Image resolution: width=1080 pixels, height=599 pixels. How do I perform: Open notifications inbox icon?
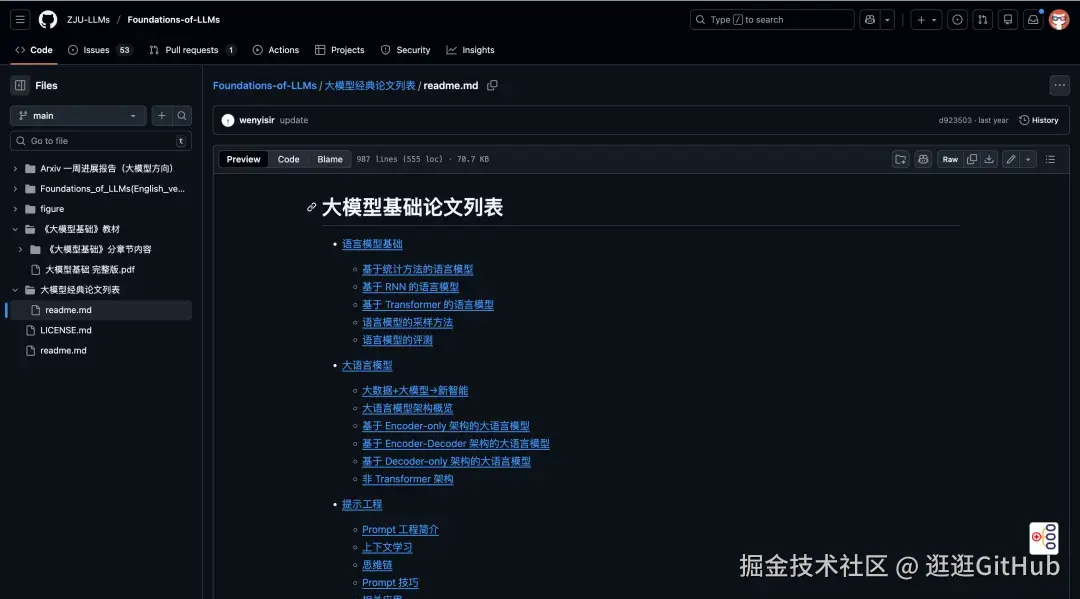[x=1032, y=19]
